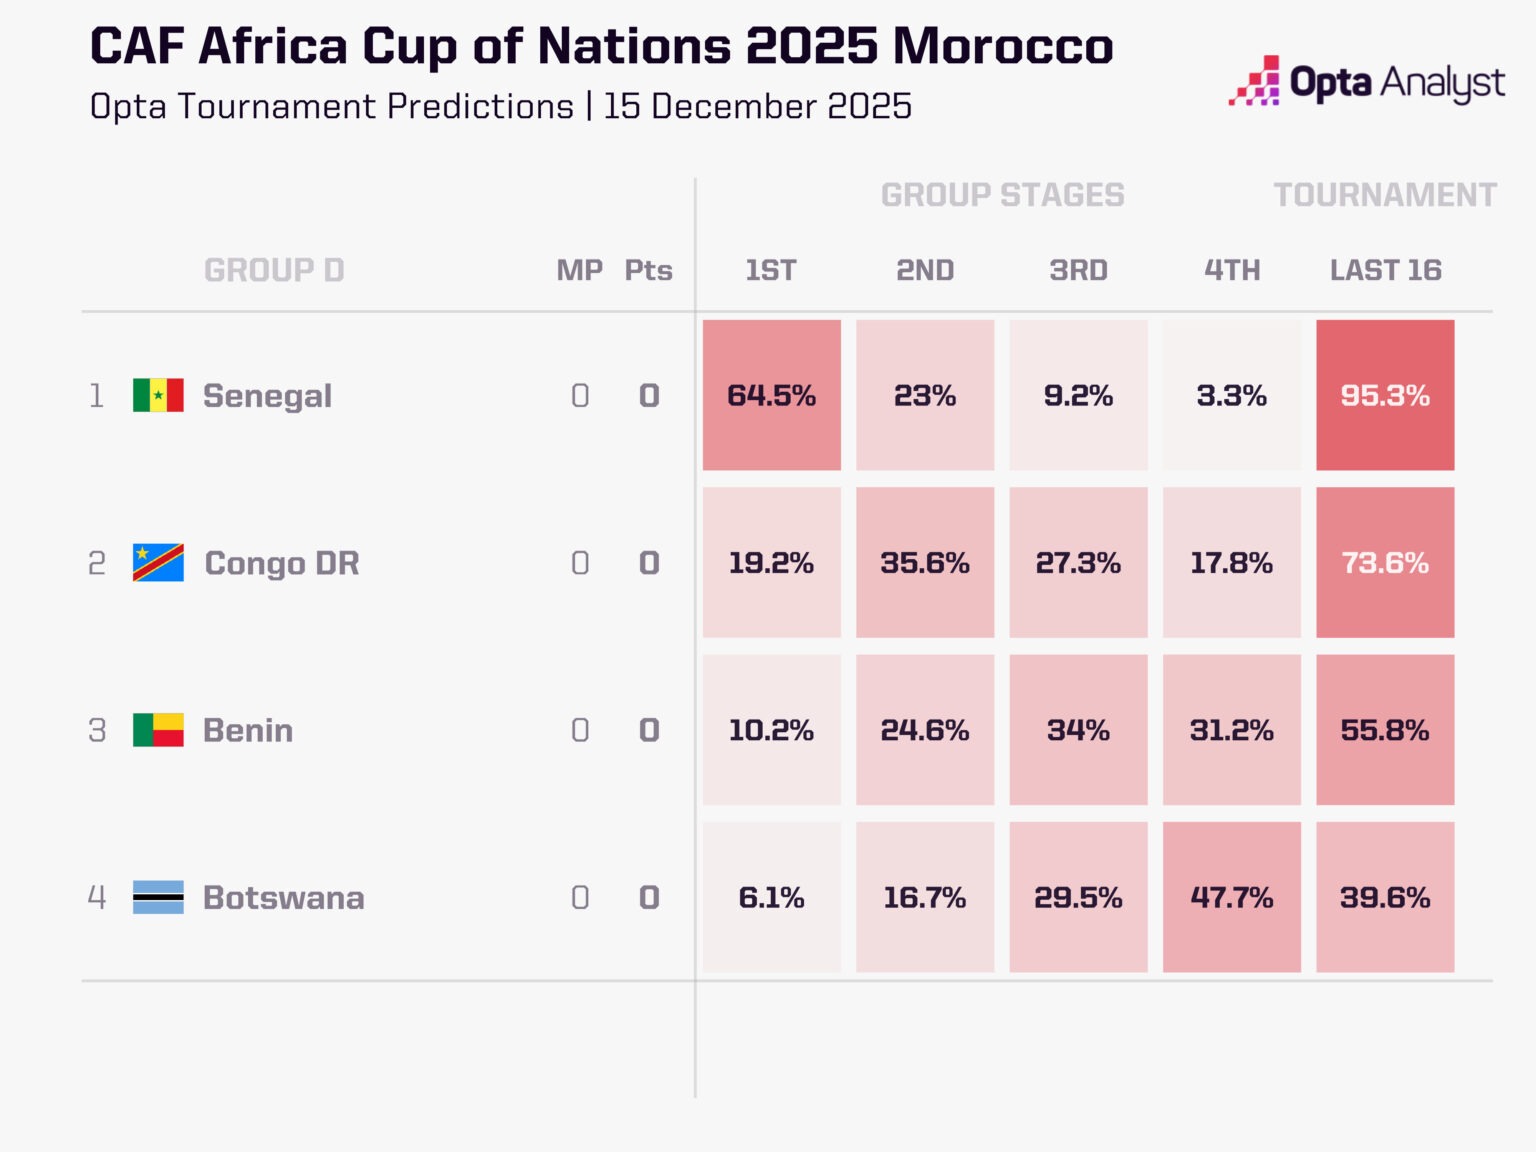The image size is (1536, 1152).
Task: Click the Senegal flag icon
Action: [x=158, y=395]
